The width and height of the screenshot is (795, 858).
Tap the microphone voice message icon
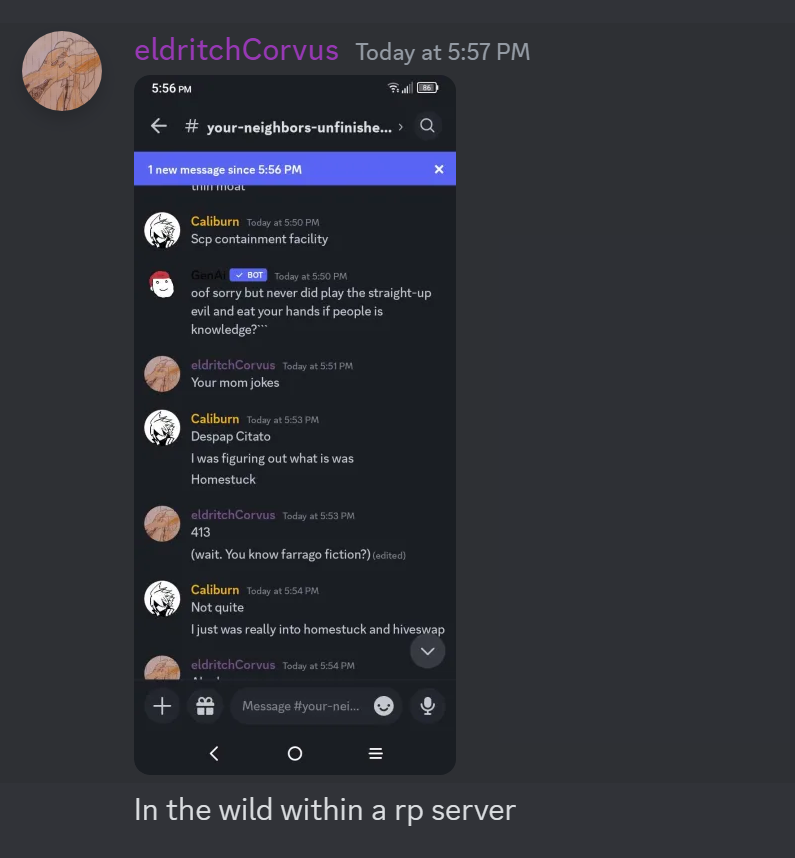click(428, 706)
